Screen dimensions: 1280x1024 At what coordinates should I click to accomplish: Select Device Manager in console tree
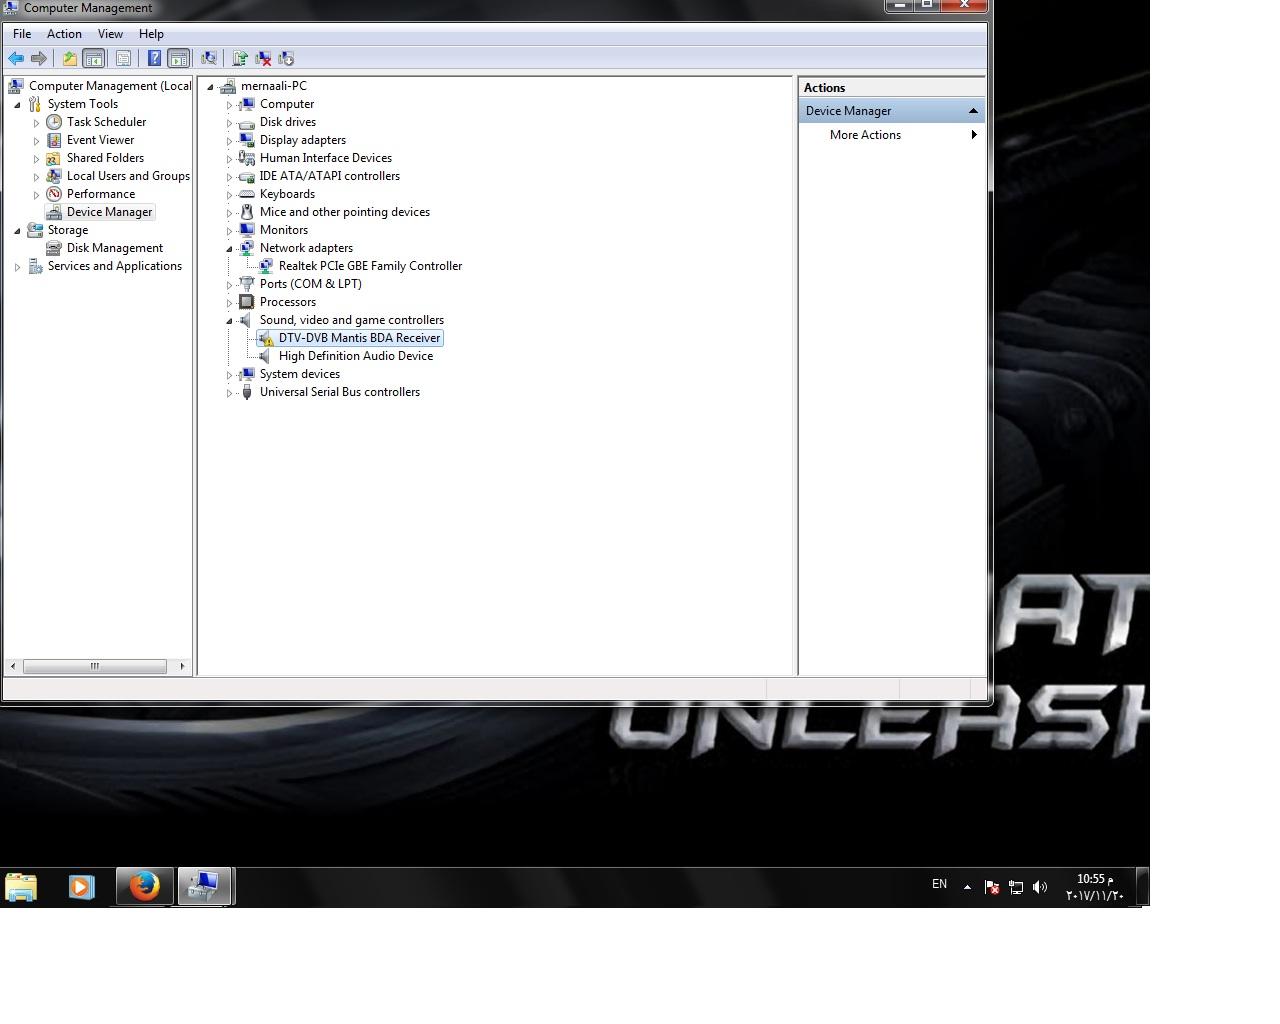pos(109,212)
